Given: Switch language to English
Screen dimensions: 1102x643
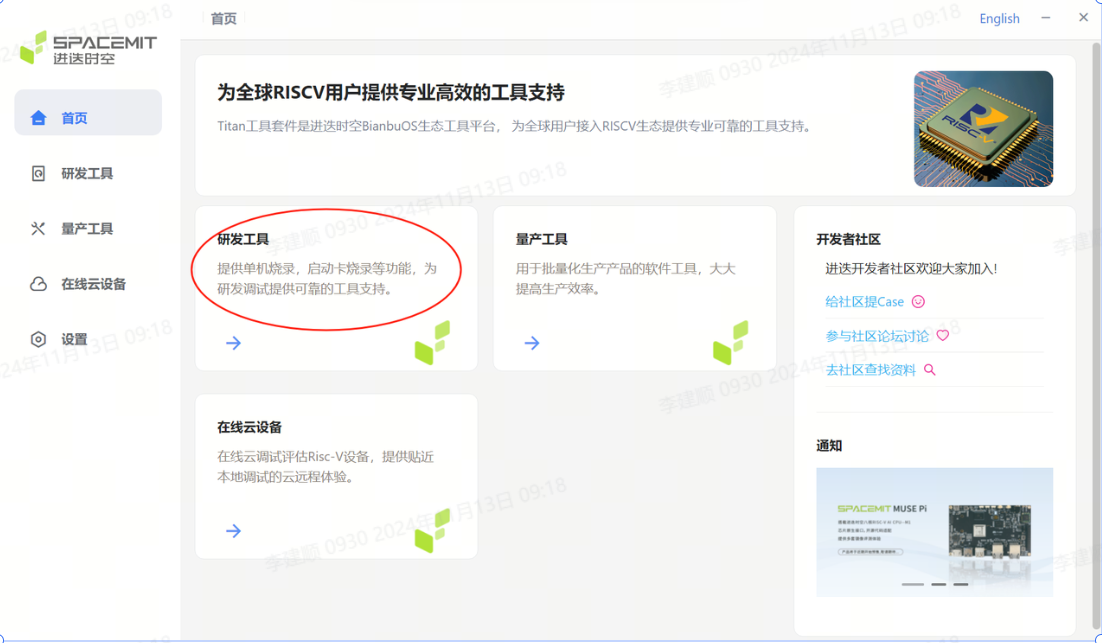Looking at the screenshot, I should tap(999, 18).
